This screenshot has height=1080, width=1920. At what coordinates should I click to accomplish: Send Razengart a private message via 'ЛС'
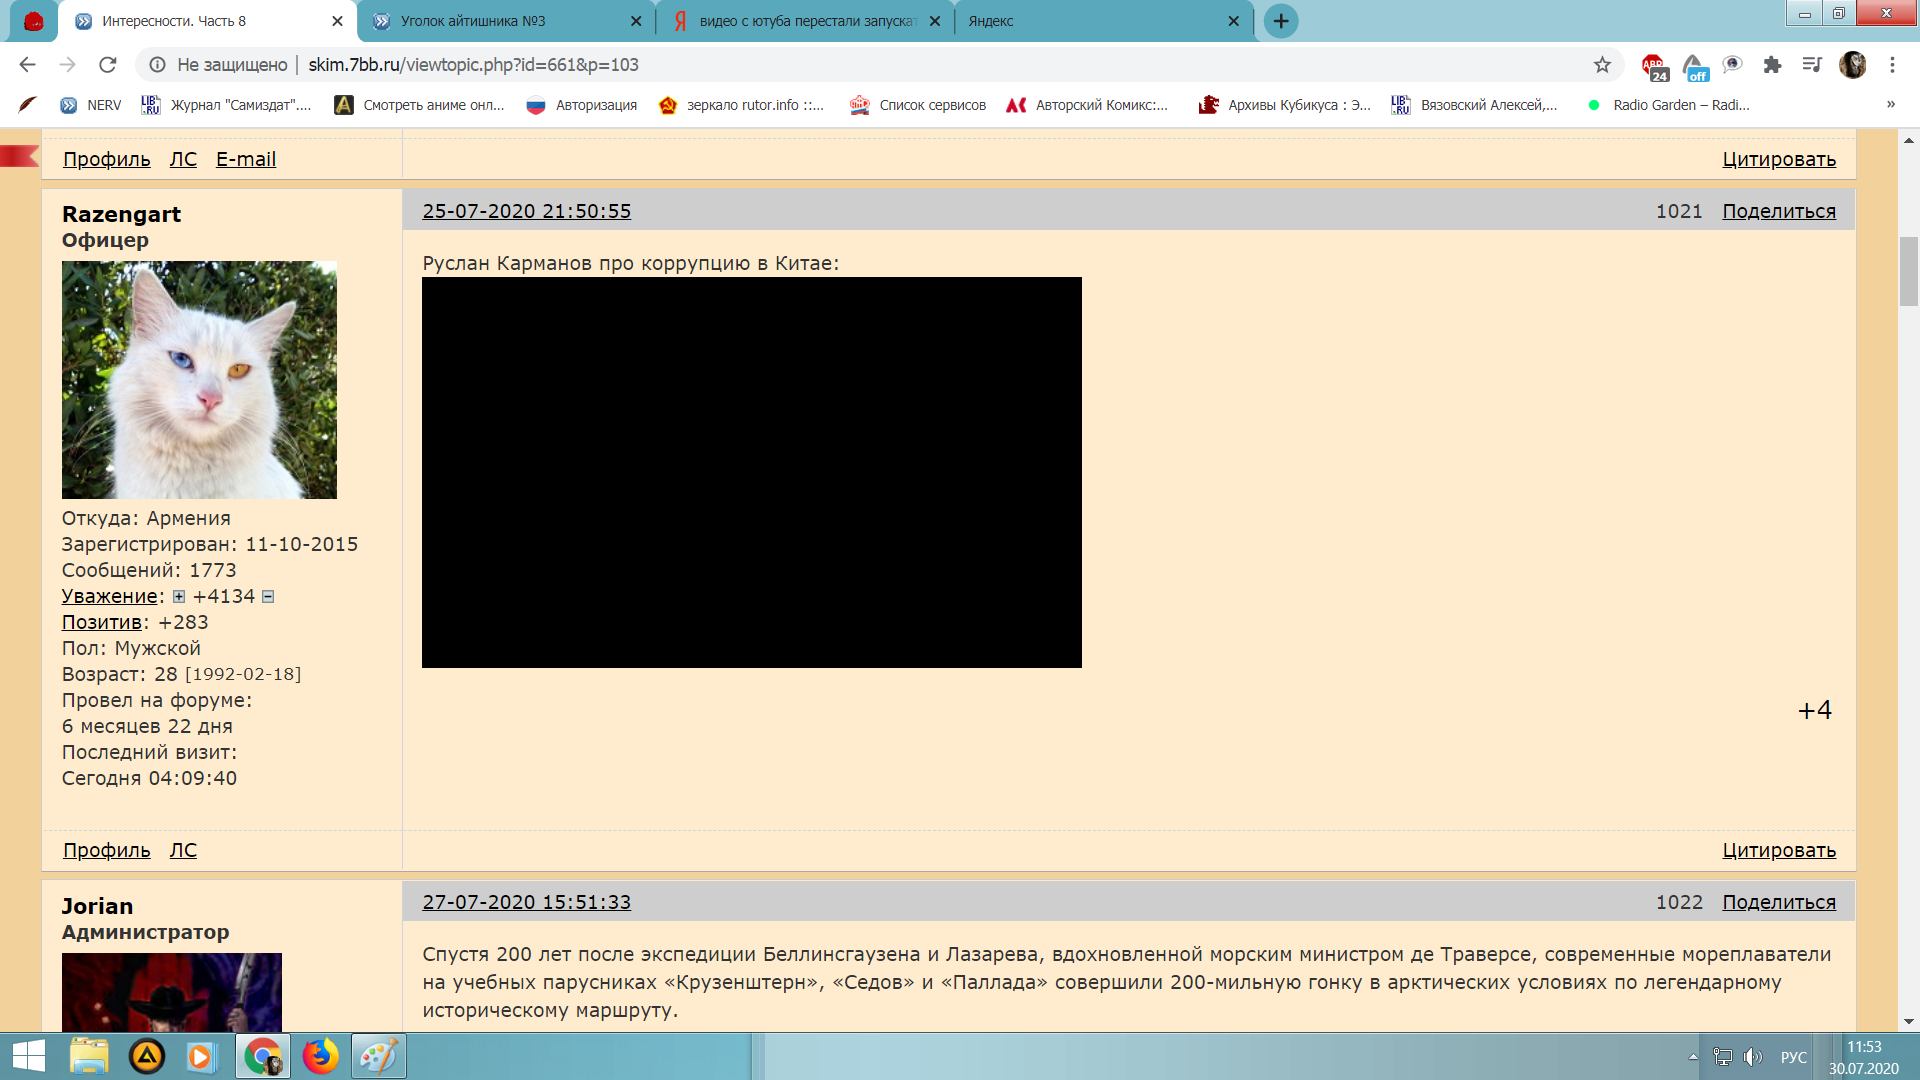pyautogui.click(x=183, y=850)
